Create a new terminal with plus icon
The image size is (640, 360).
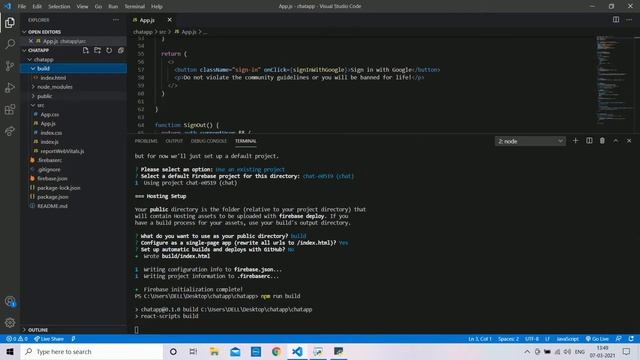click(x=576, y=140)
